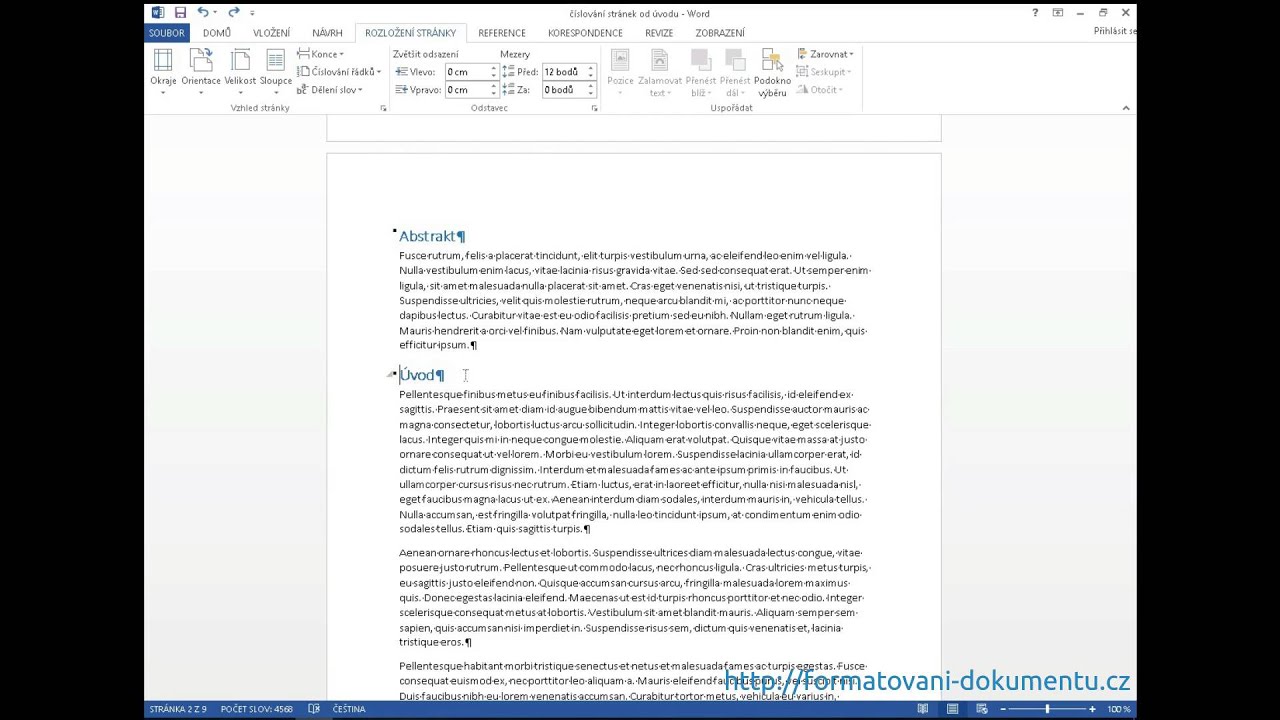Redo the last action

click(x=234, y=12)
